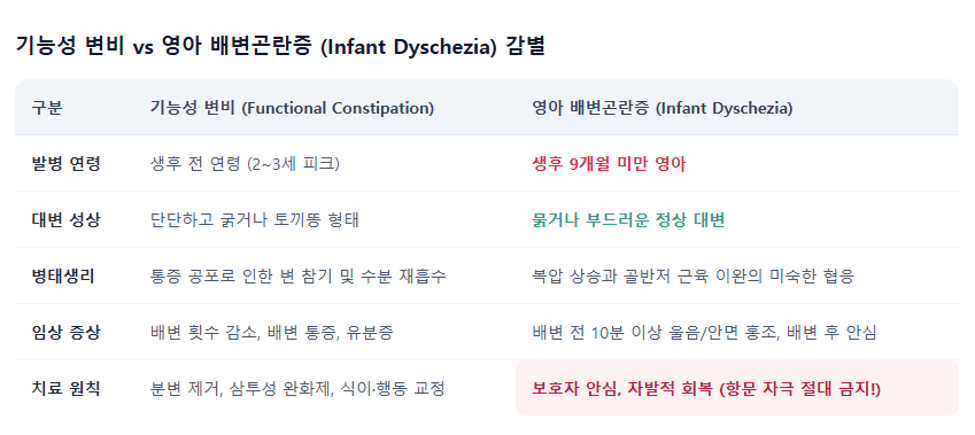Select the 임상 증상 row label

(65, 332)
